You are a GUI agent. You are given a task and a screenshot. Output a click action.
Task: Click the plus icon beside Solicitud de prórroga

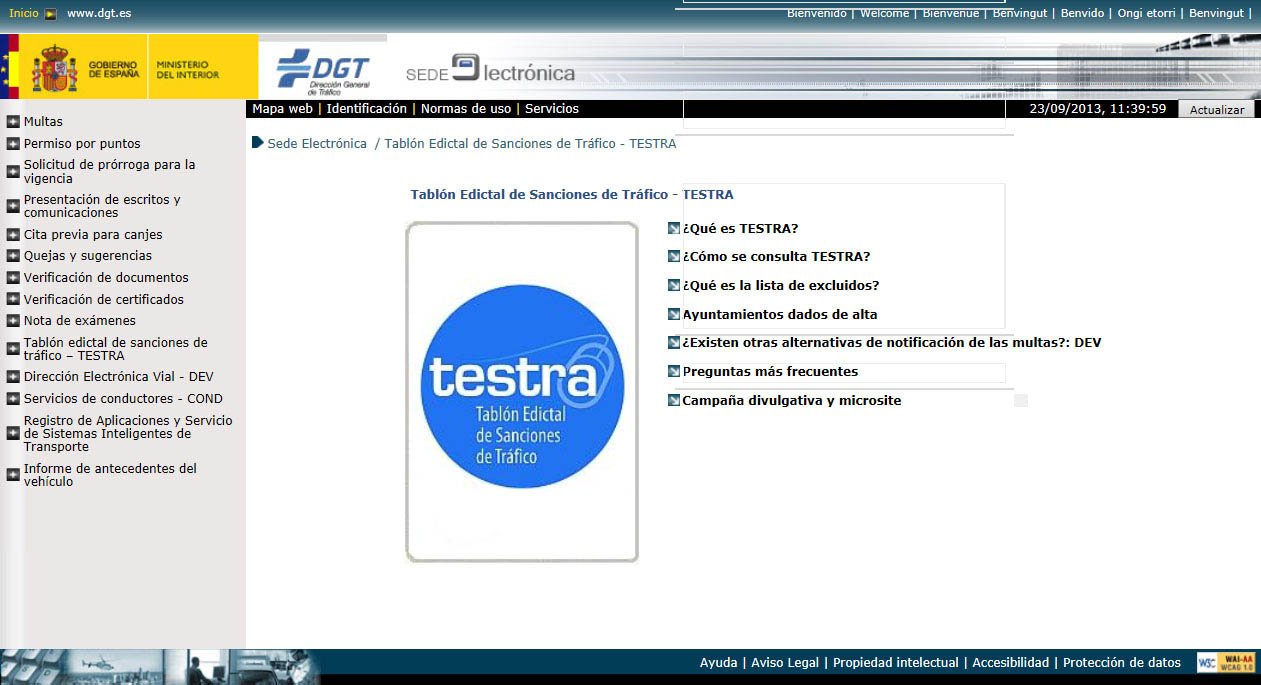(x=13, y=171)
